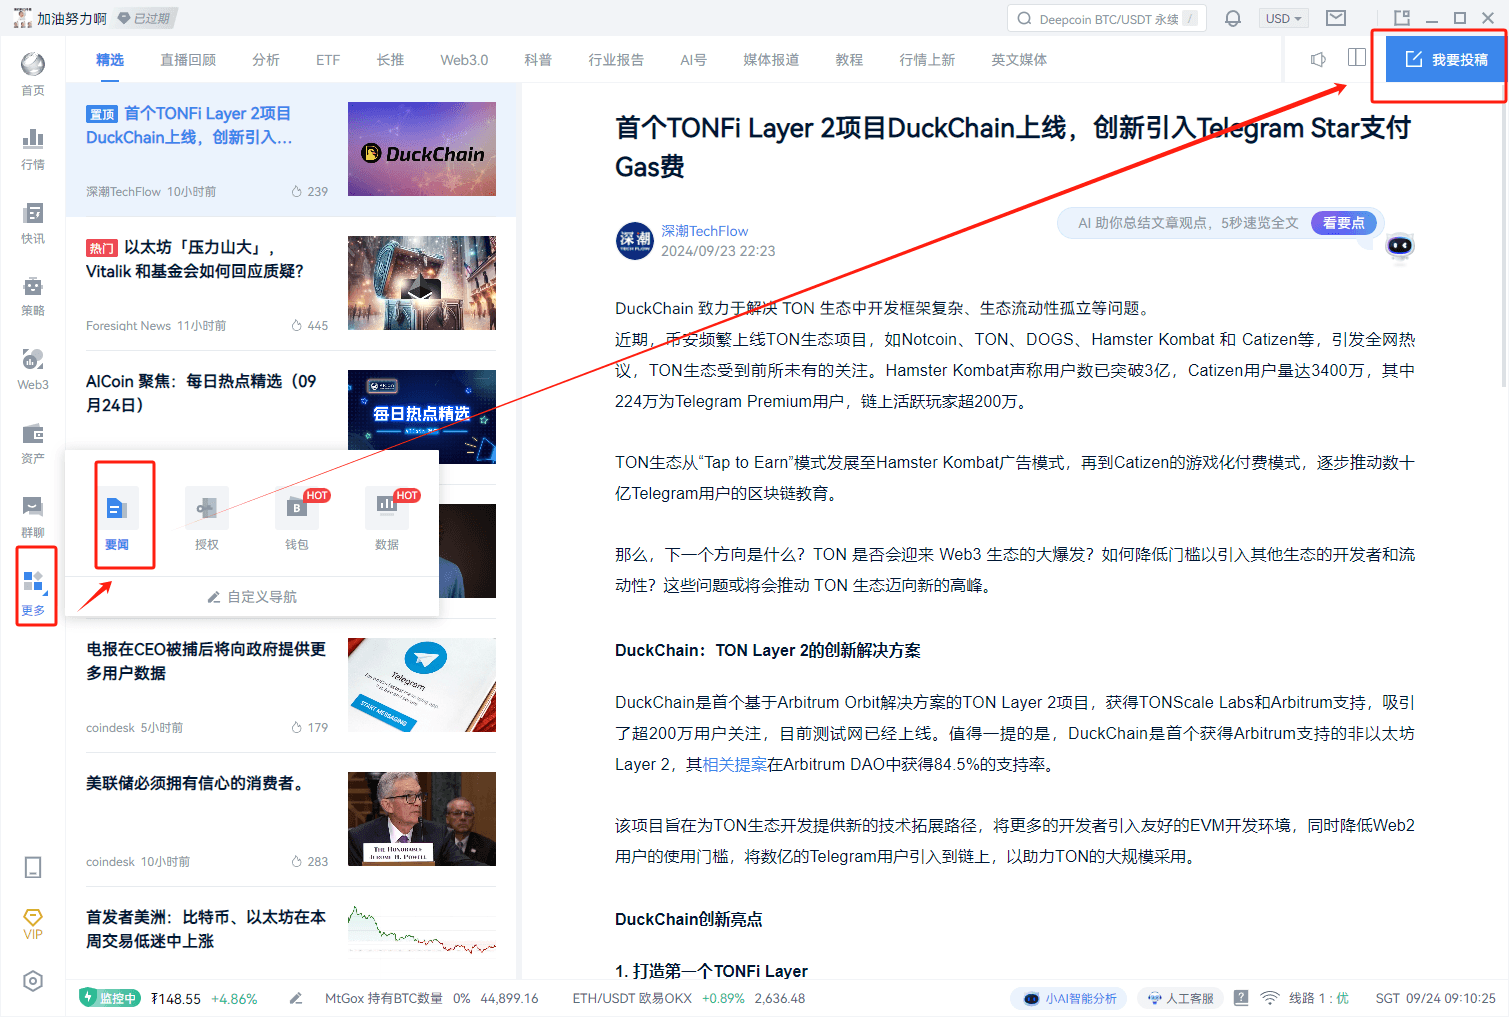The height and width of the screenshot is (1017, 1509).
Task: Select 数据 in the more popup
Action: tap(387, 518)
